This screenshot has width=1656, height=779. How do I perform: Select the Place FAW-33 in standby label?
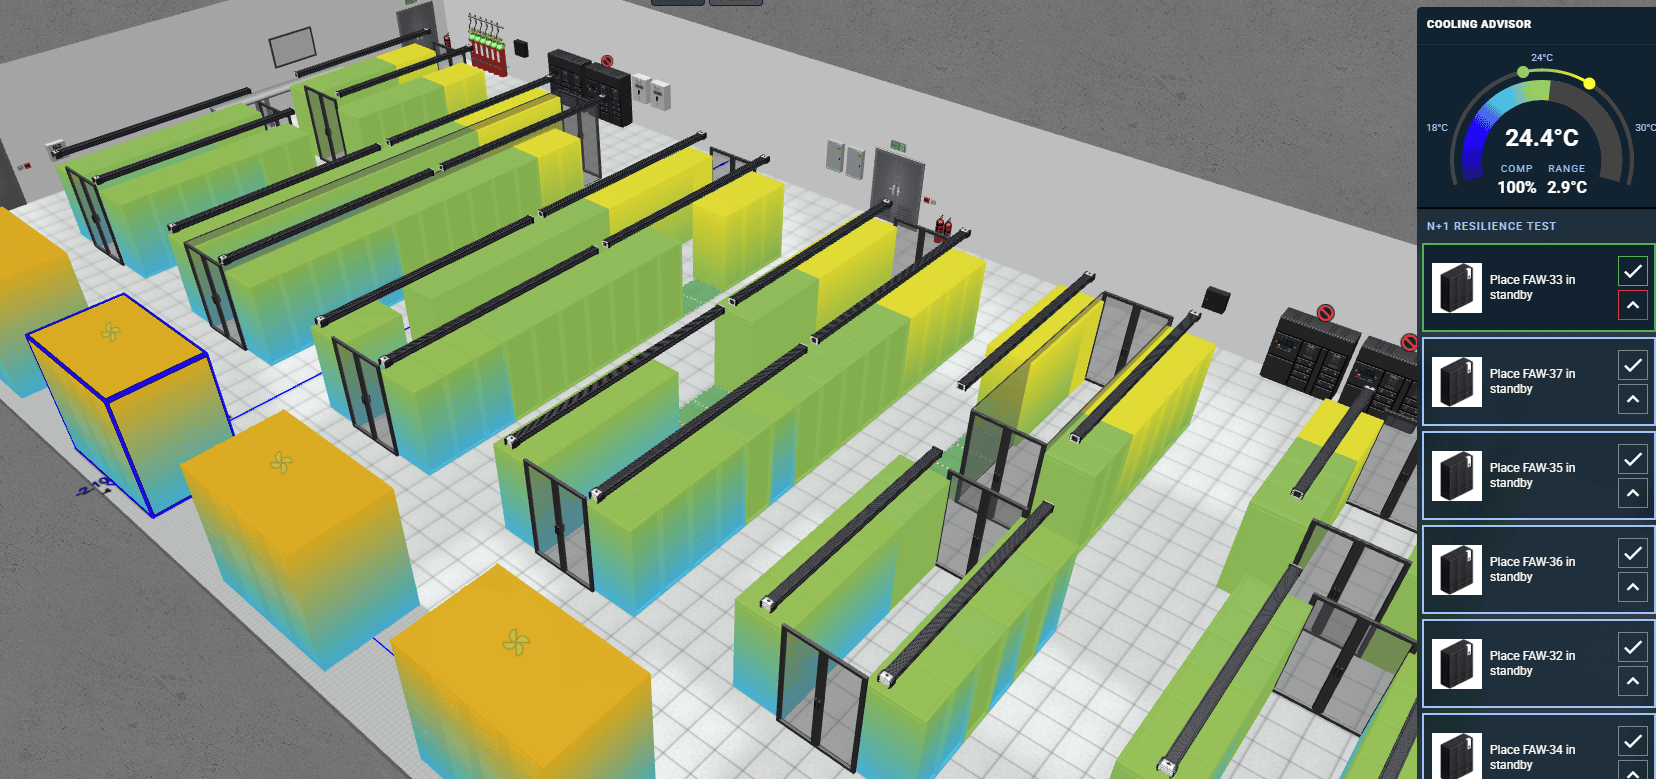pyautogui.click(x=1532, y=287)
